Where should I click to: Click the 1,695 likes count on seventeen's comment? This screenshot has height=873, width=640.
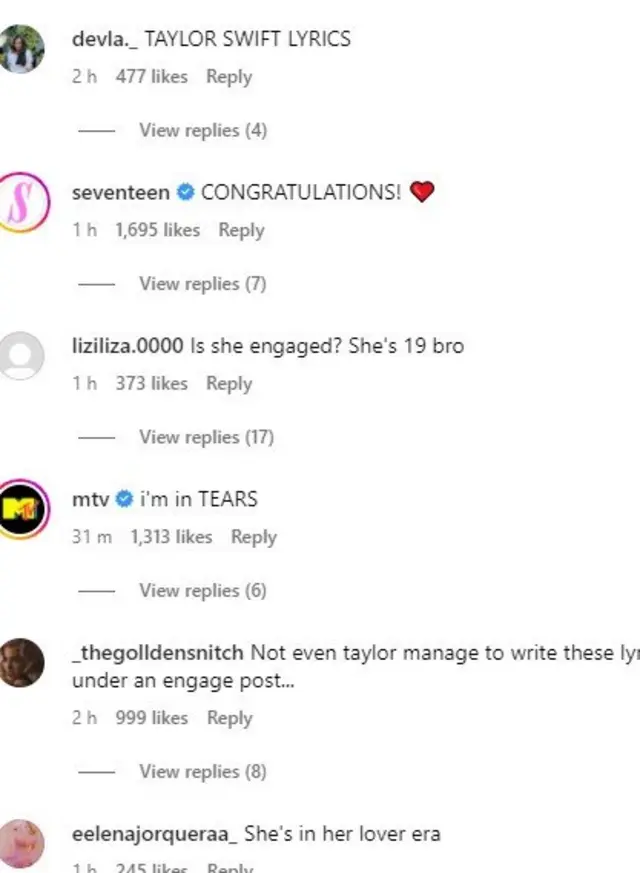click(x=155, y=230)
